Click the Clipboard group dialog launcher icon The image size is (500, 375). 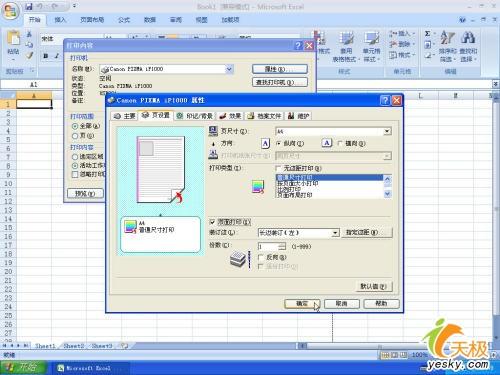[x=32, y=70]
